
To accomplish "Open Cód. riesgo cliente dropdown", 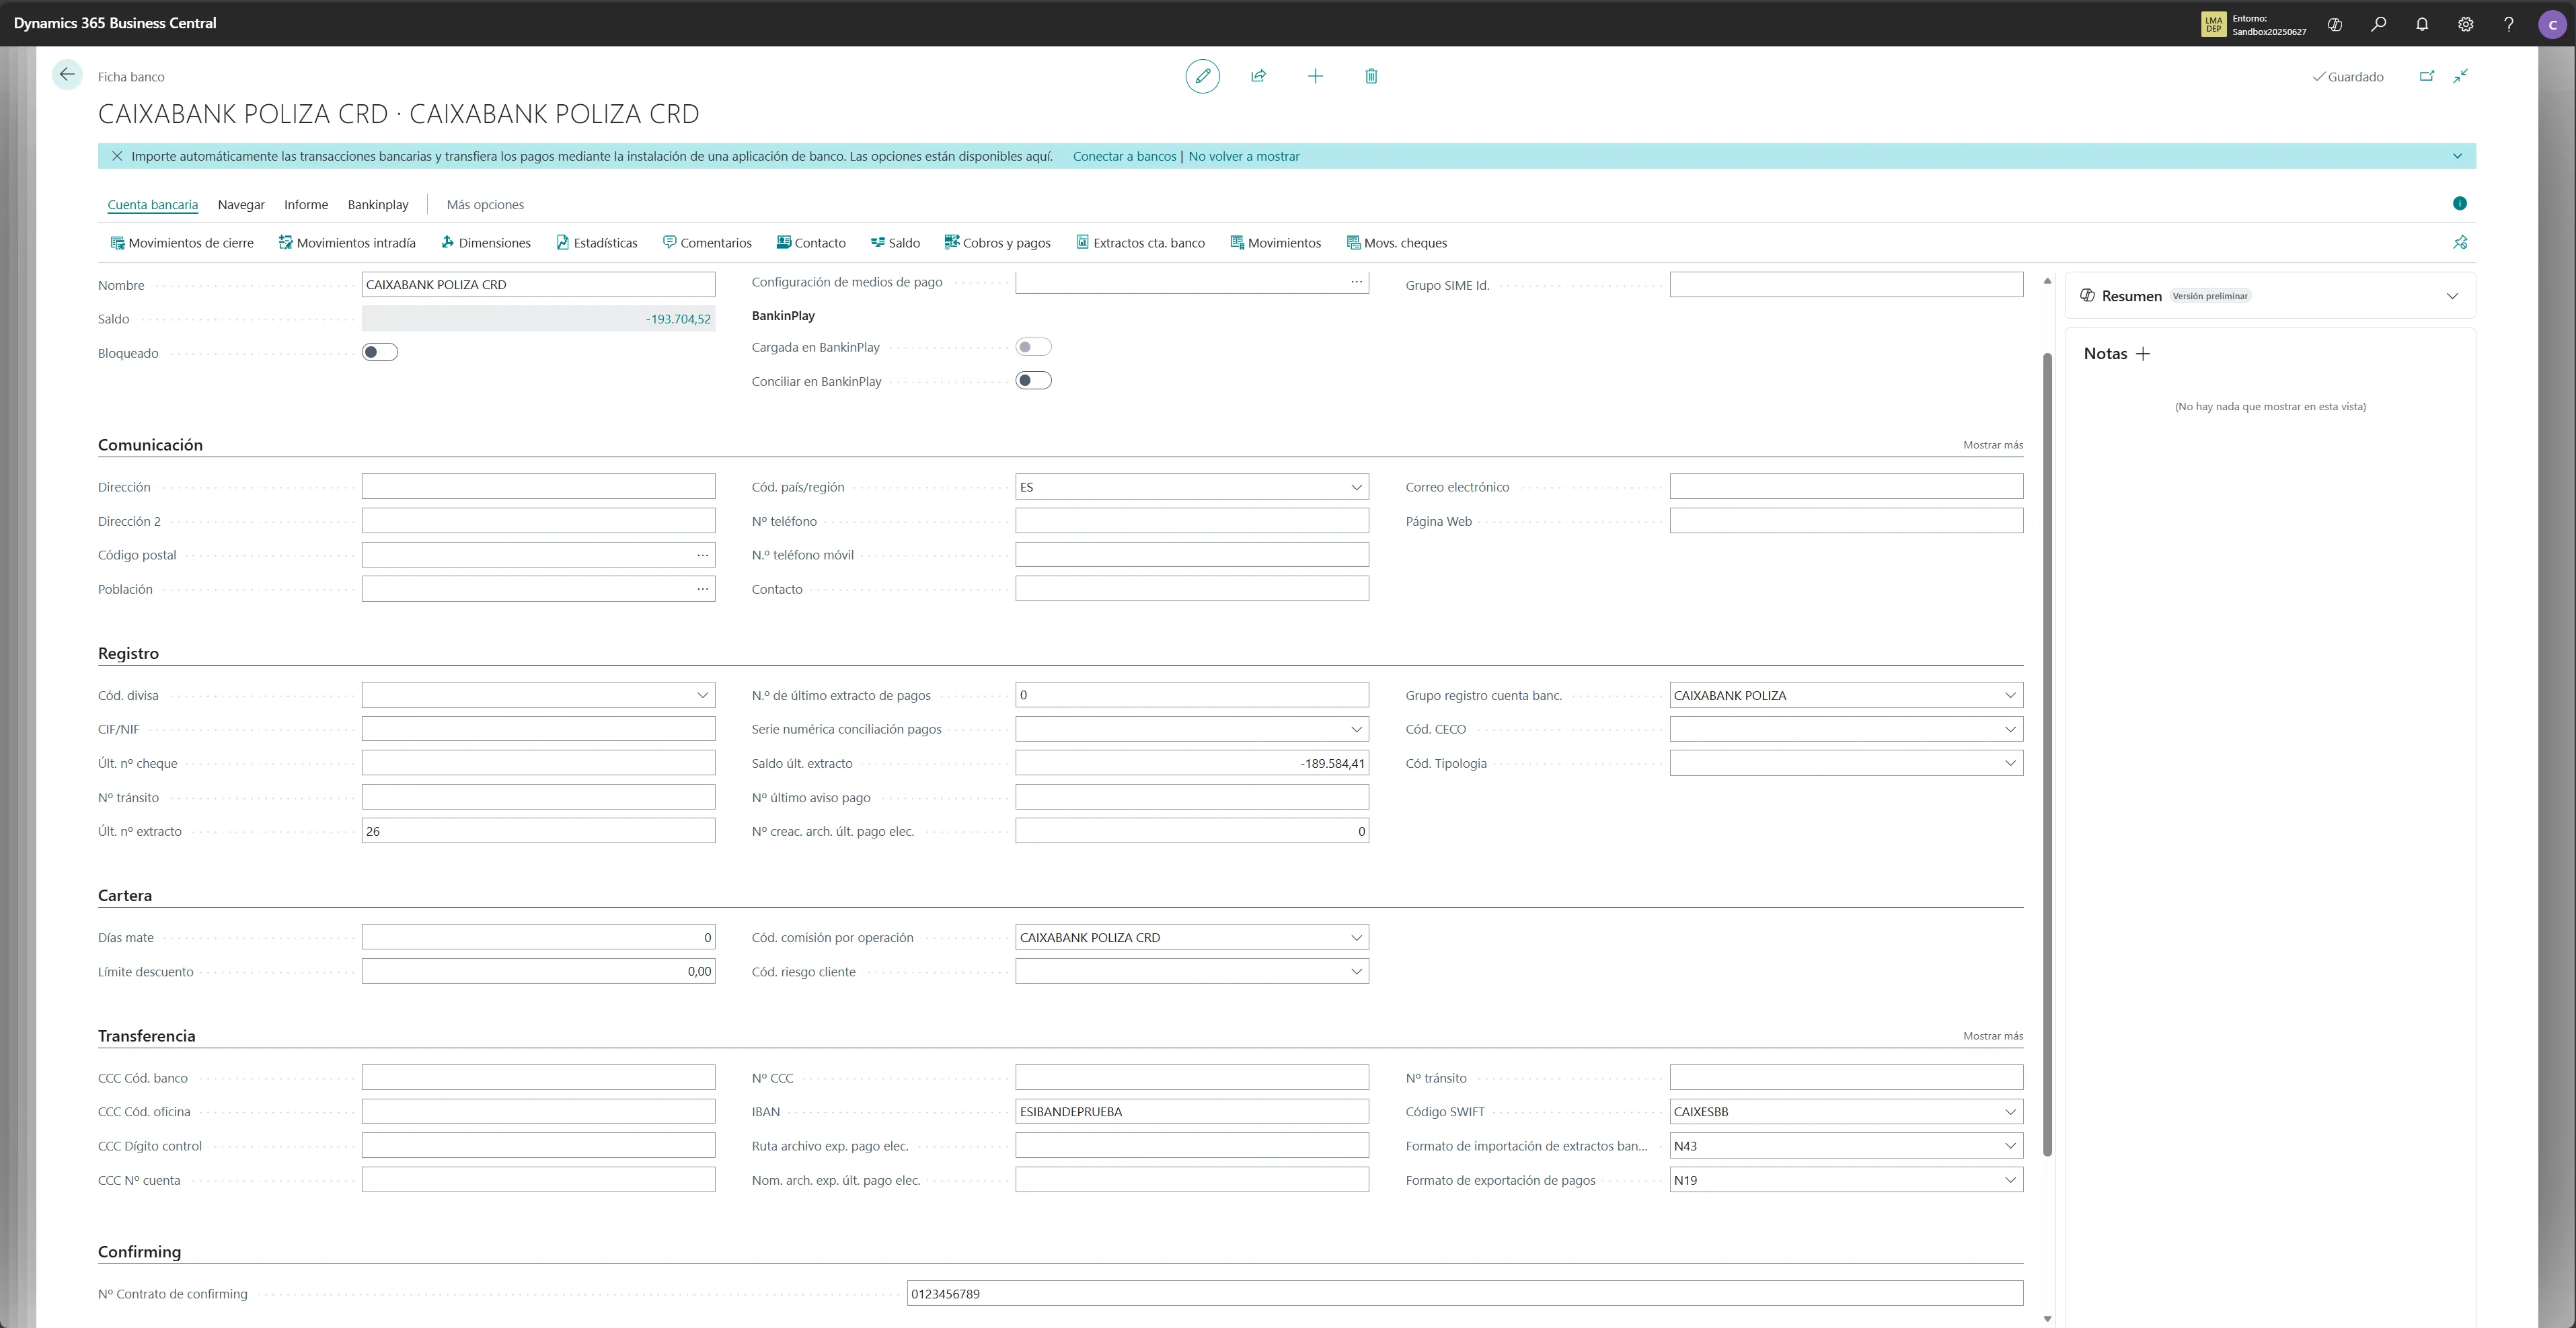I will [x=1356, y=972].
